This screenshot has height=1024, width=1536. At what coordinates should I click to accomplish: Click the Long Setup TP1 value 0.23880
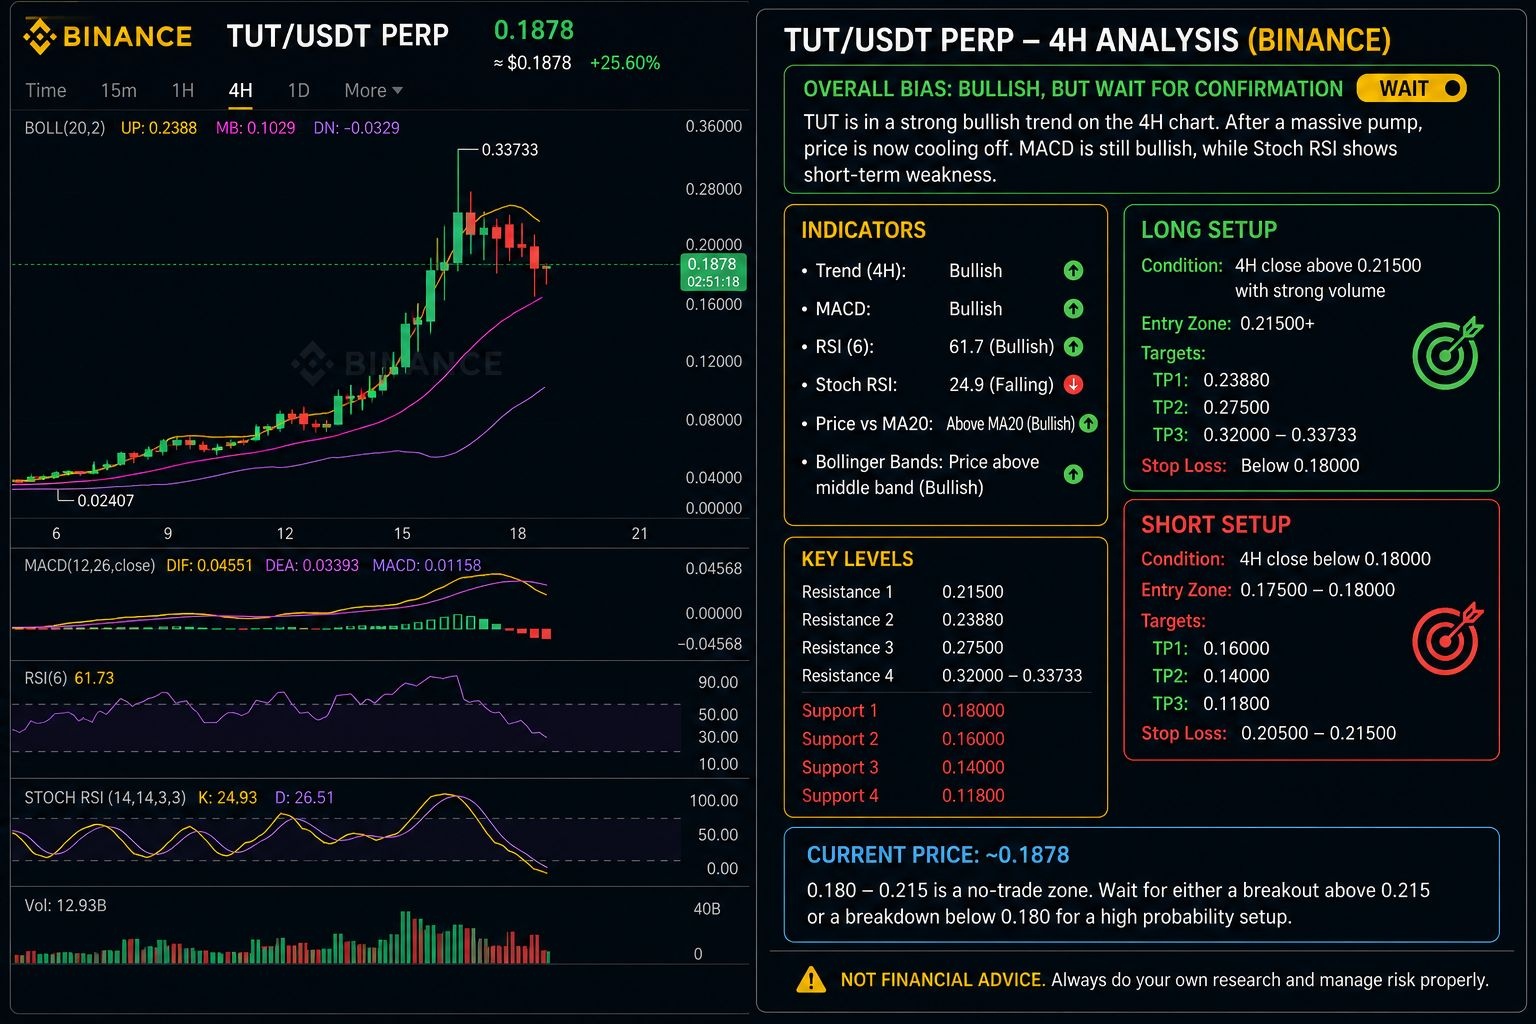[1236, 380]
